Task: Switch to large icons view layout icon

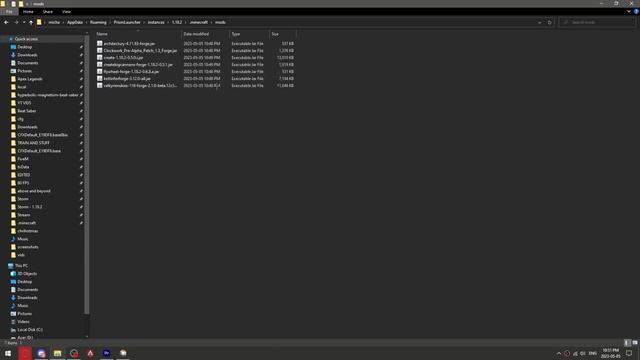Action: point(635,343)
